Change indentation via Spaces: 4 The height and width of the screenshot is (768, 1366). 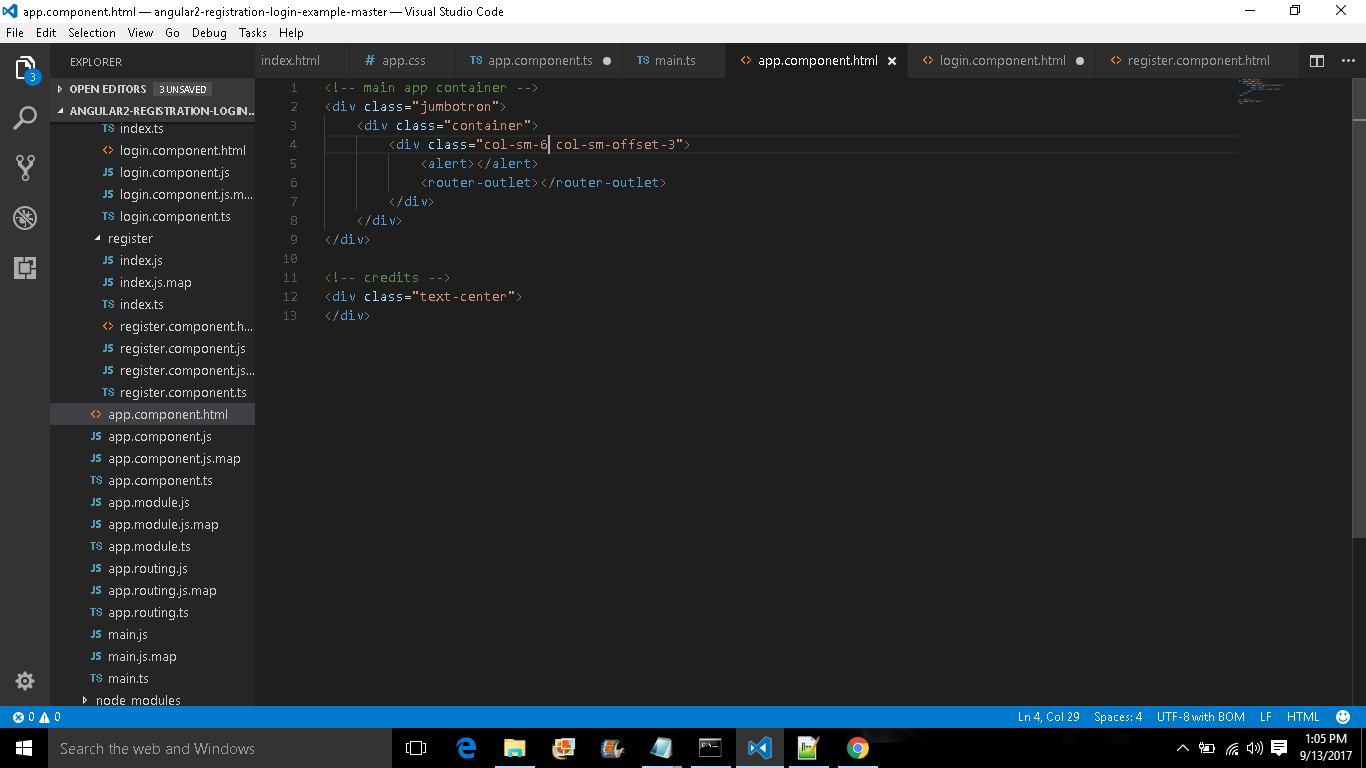1118,717
